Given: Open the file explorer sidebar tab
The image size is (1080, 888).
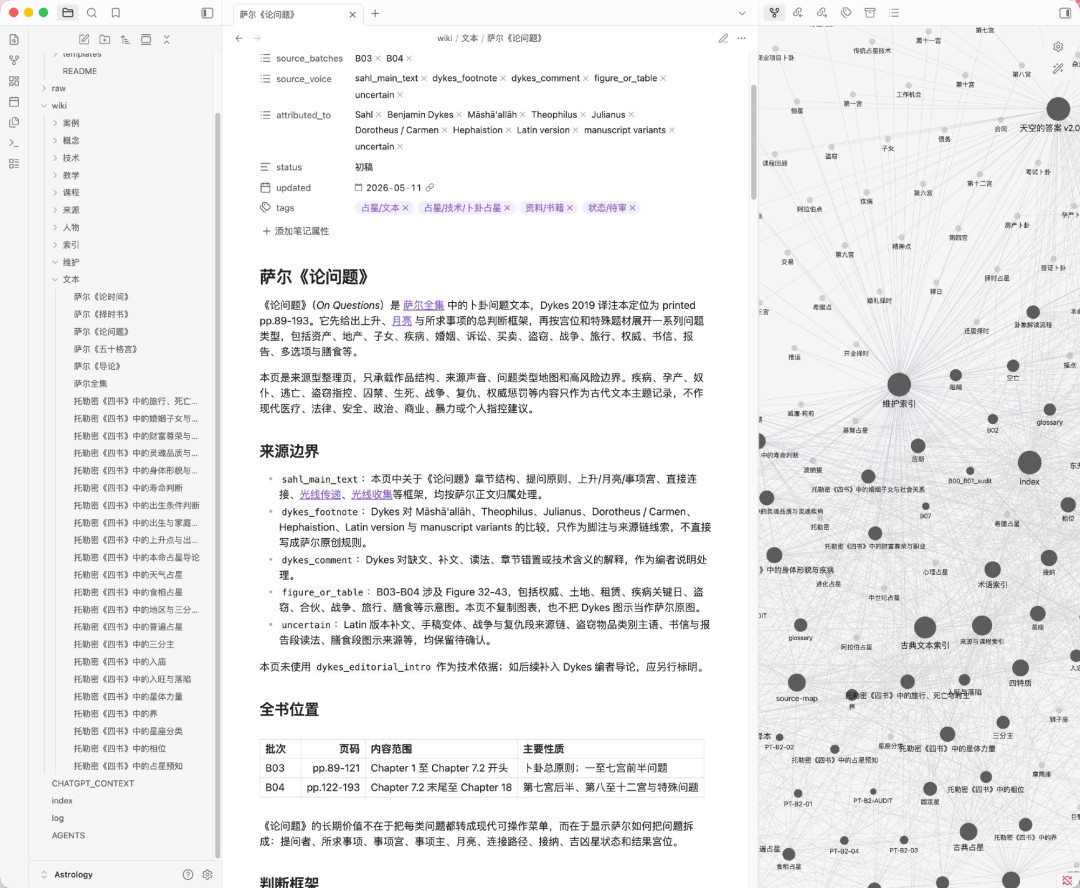Looking at the screenshot, I should pos(68,13).
